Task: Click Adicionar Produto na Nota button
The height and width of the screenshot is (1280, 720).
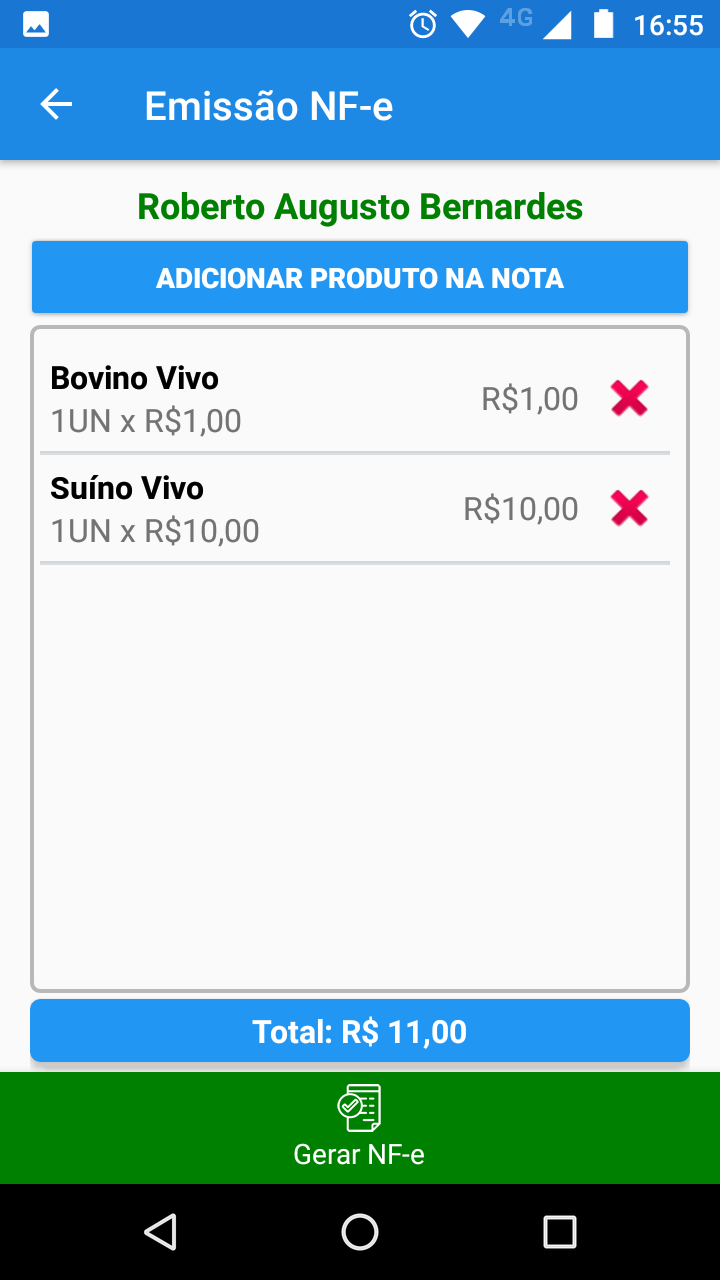Action: click(x=360, y=278)
